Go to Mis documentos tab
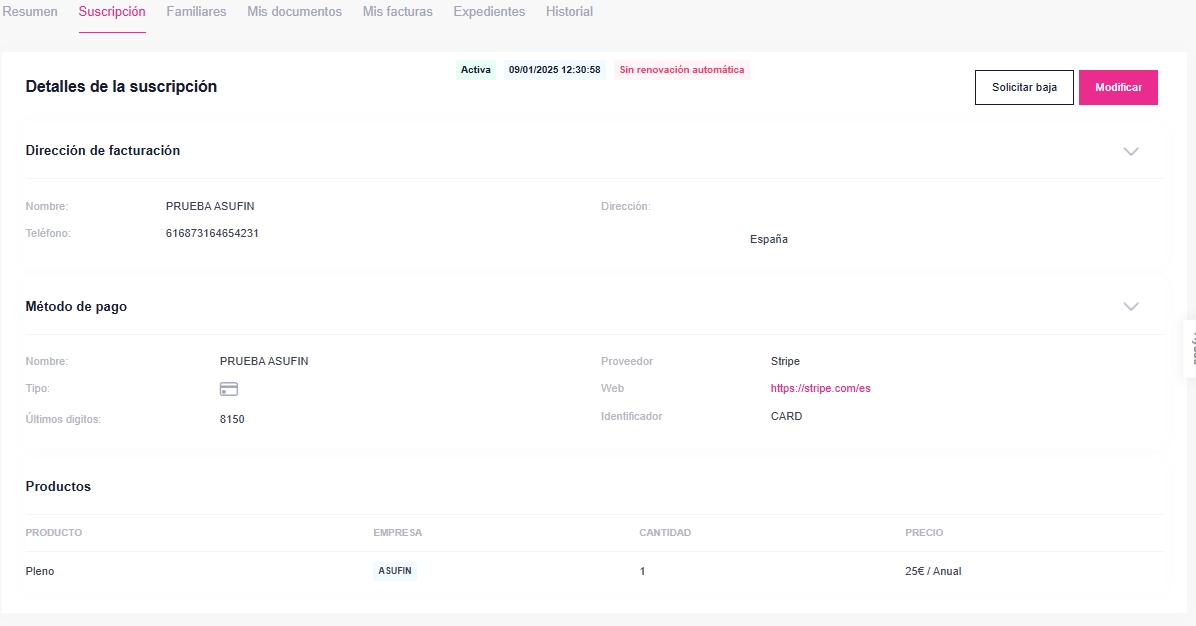Image resolution: width=1196 pixels, height=626 pixels. (x=294, y=12)
